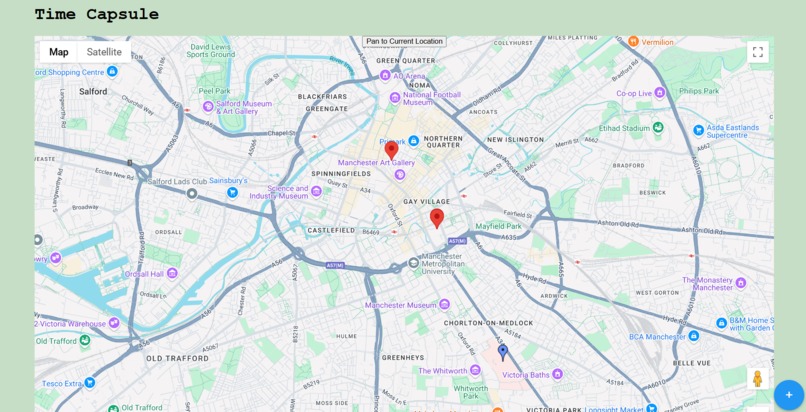The width and height of the screenshot is (806, 412).
Task: Click the Science and Industry Museum icon
Action: point(316,192)
